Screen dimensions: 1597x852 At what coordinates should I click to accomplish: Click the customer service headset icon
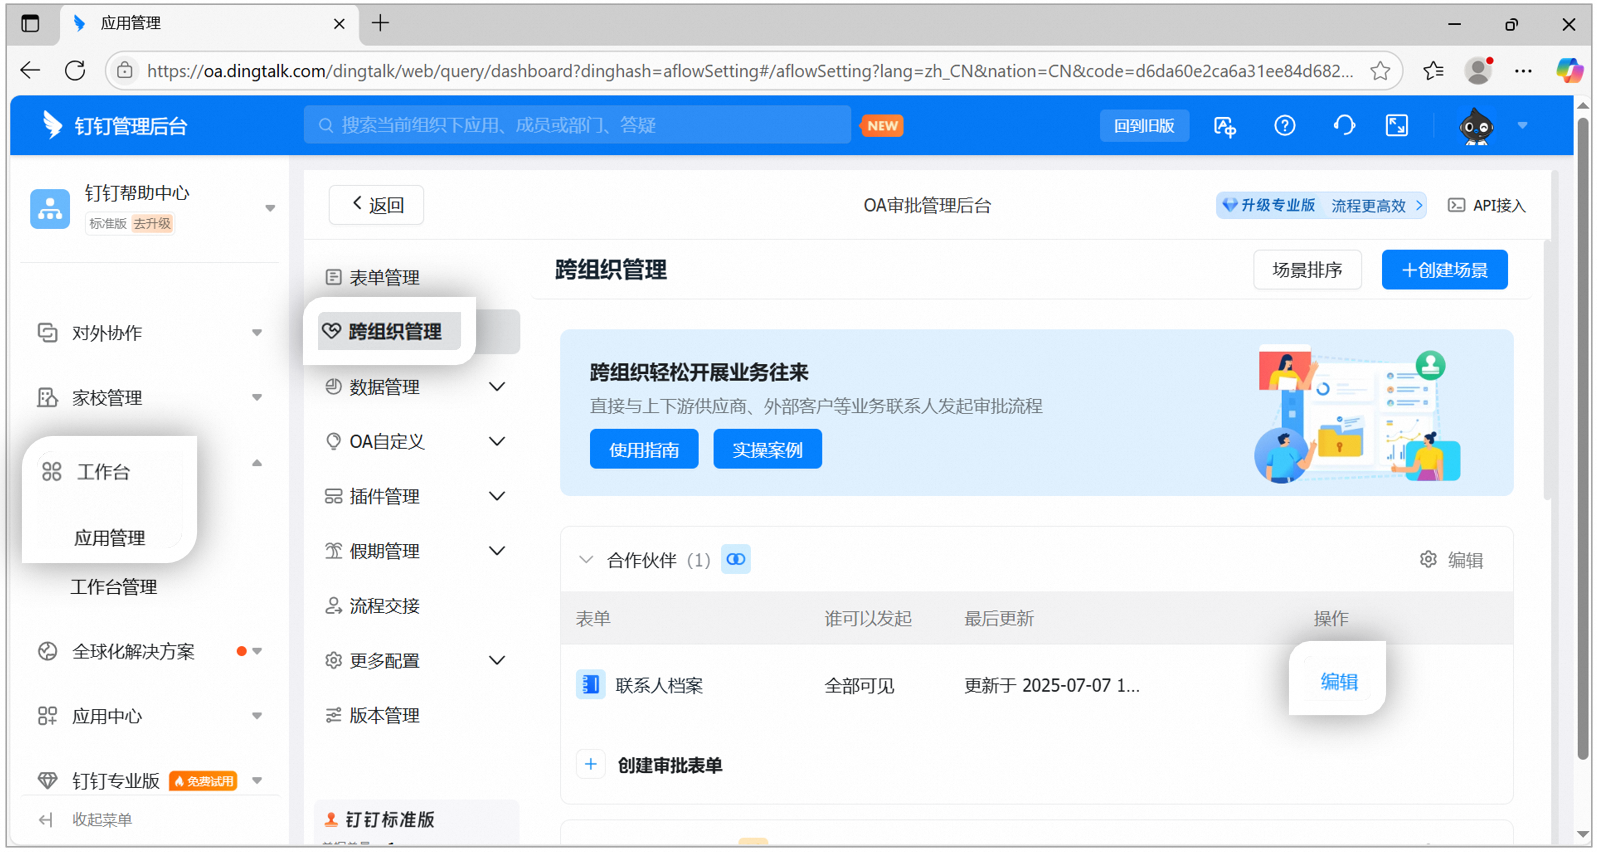click(1344, 125)
